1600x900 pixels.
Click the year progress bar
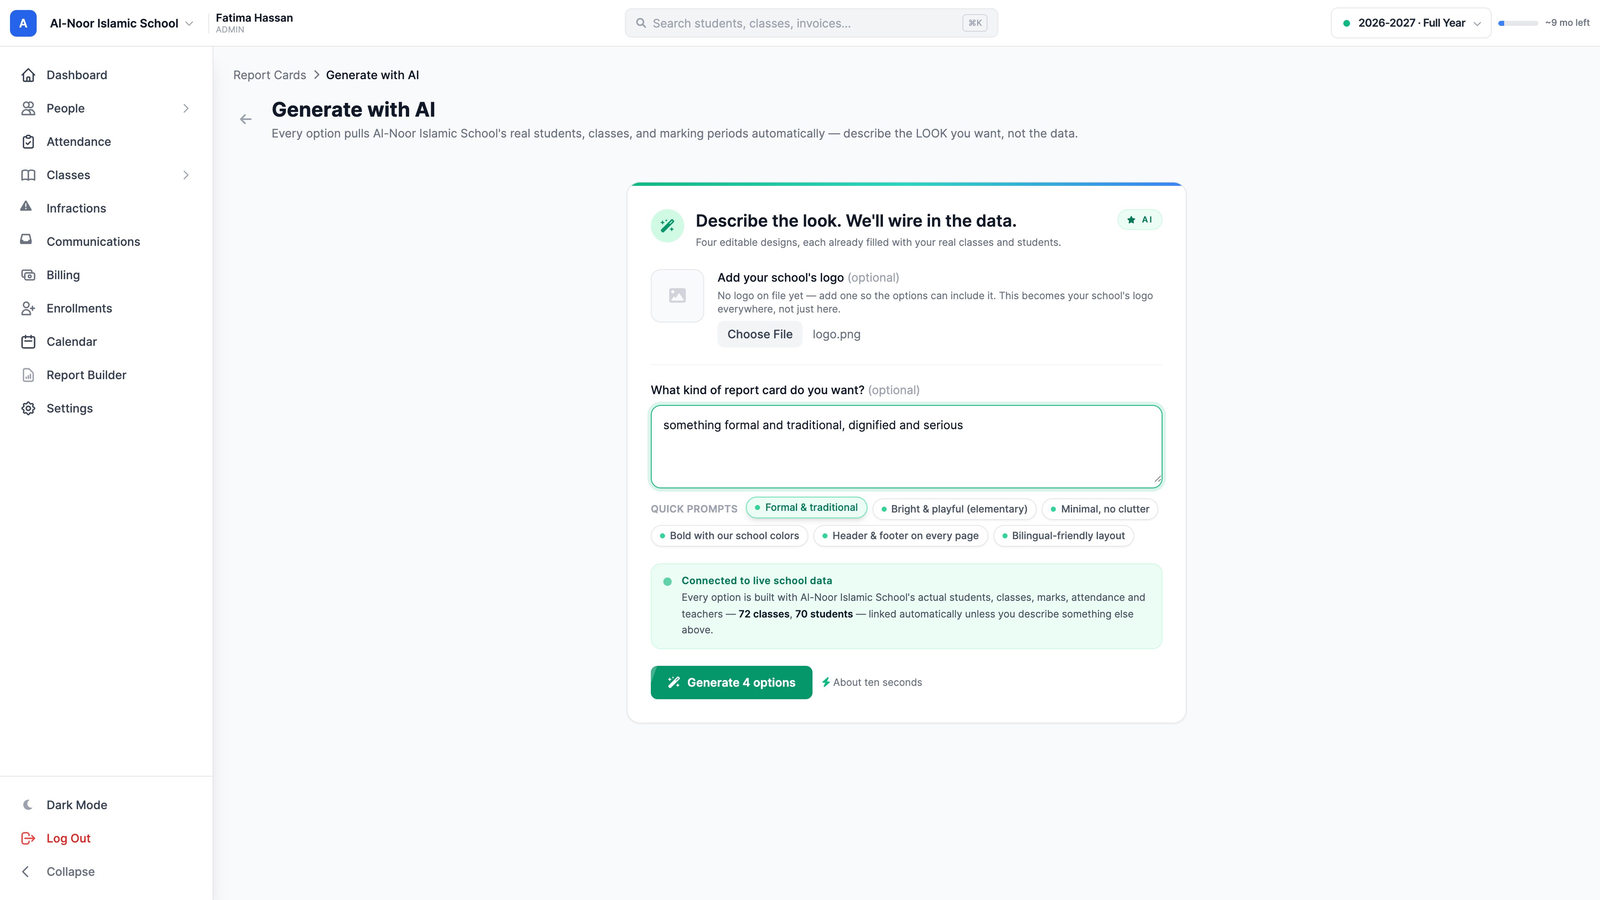coord(1518,23)
